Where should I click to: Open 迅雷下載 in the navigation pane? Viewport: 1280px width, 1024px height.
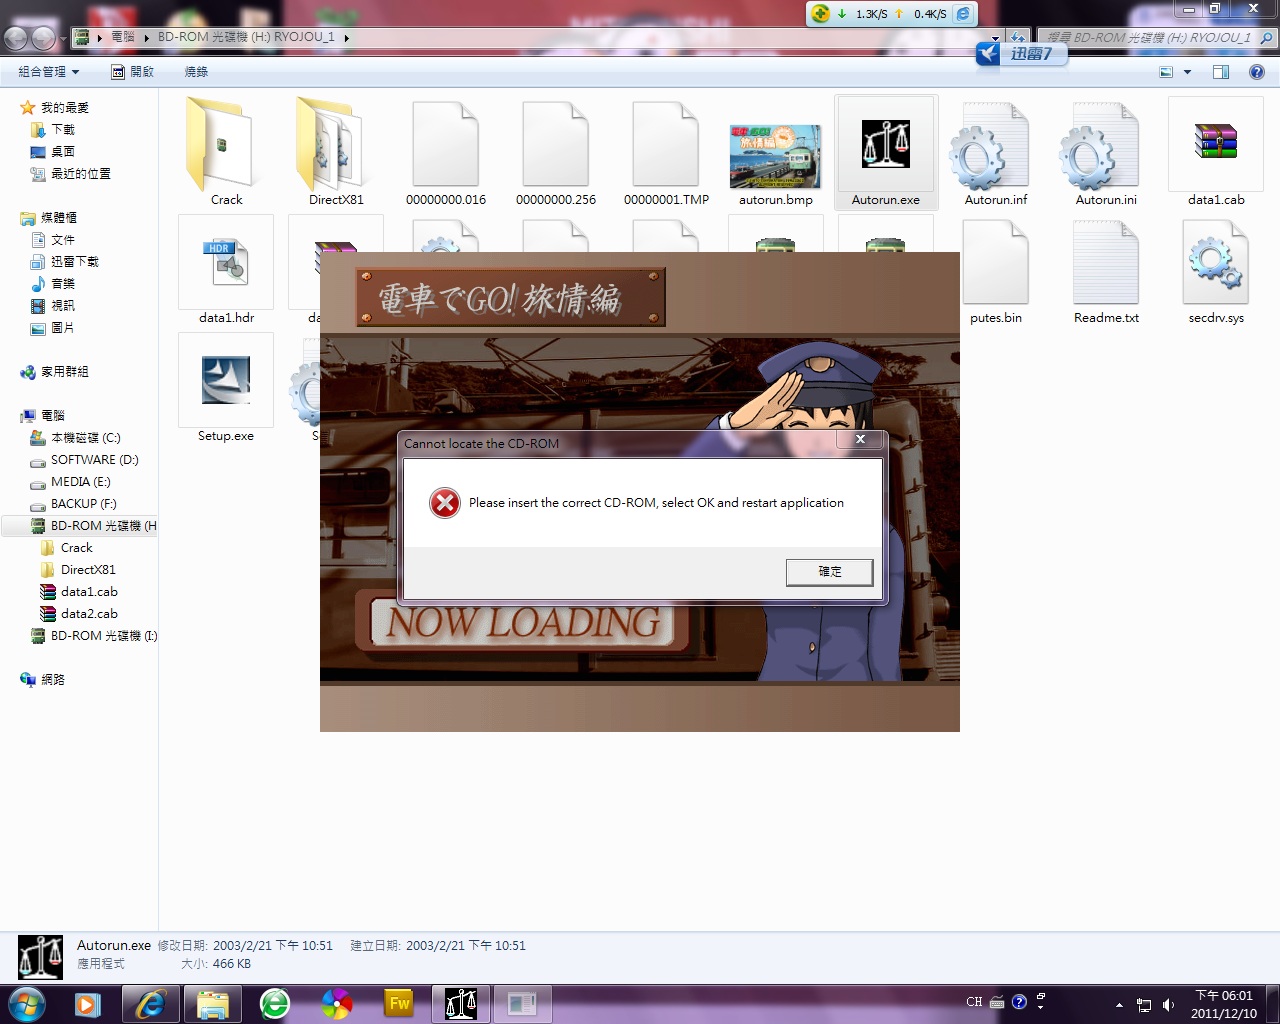pos(65,262)
